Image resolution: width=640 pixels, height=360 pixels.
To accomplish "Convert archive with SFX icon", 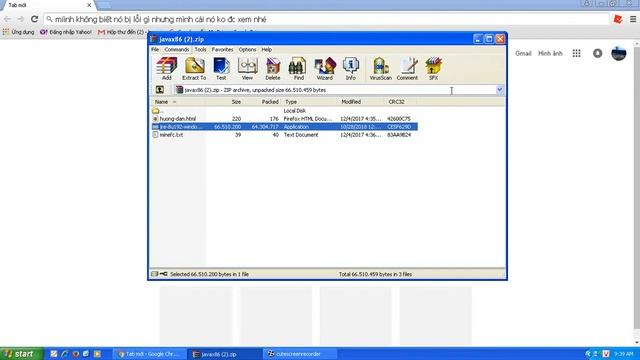I will pos(433,68).
